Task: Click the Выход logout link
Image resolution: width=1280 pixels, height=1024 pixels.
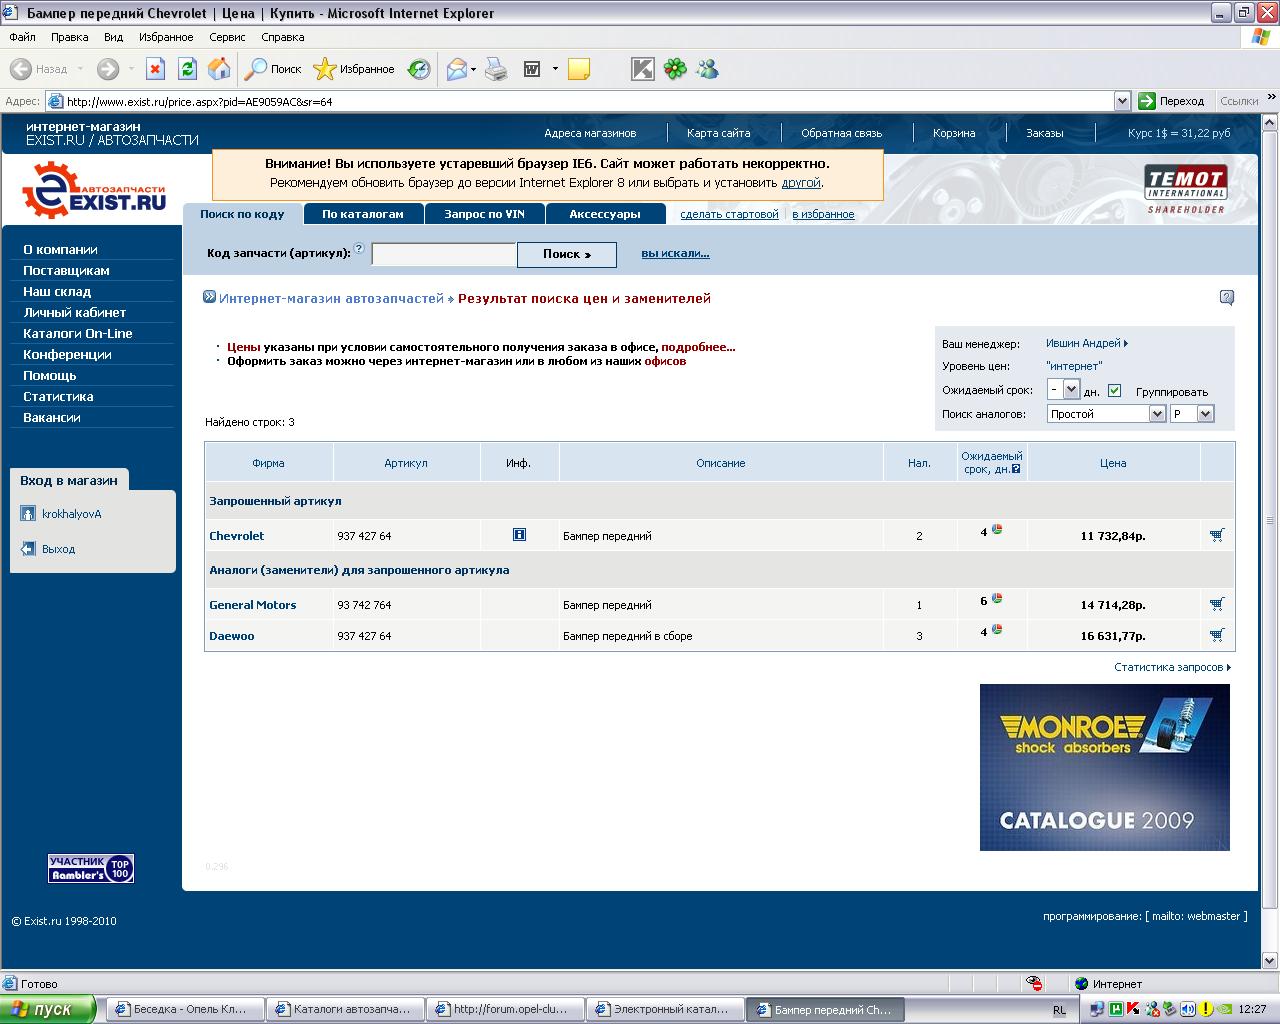Action: (x=58, y=549)
